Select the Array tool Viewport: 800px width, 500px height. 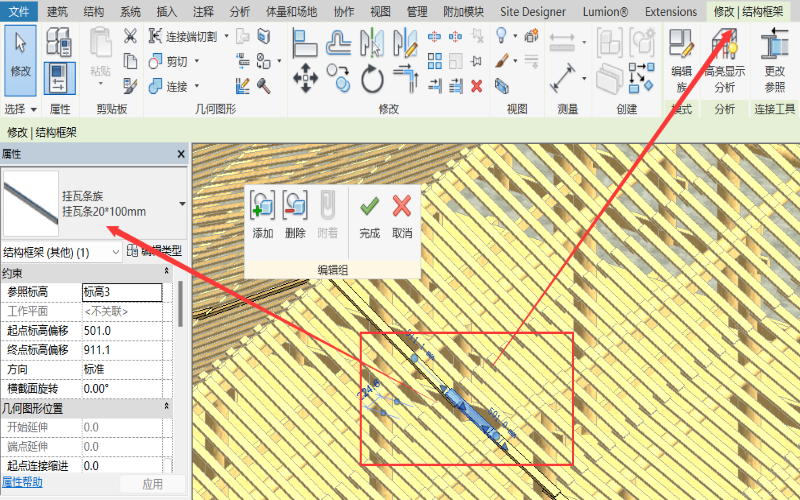click(x=434, y=61)
